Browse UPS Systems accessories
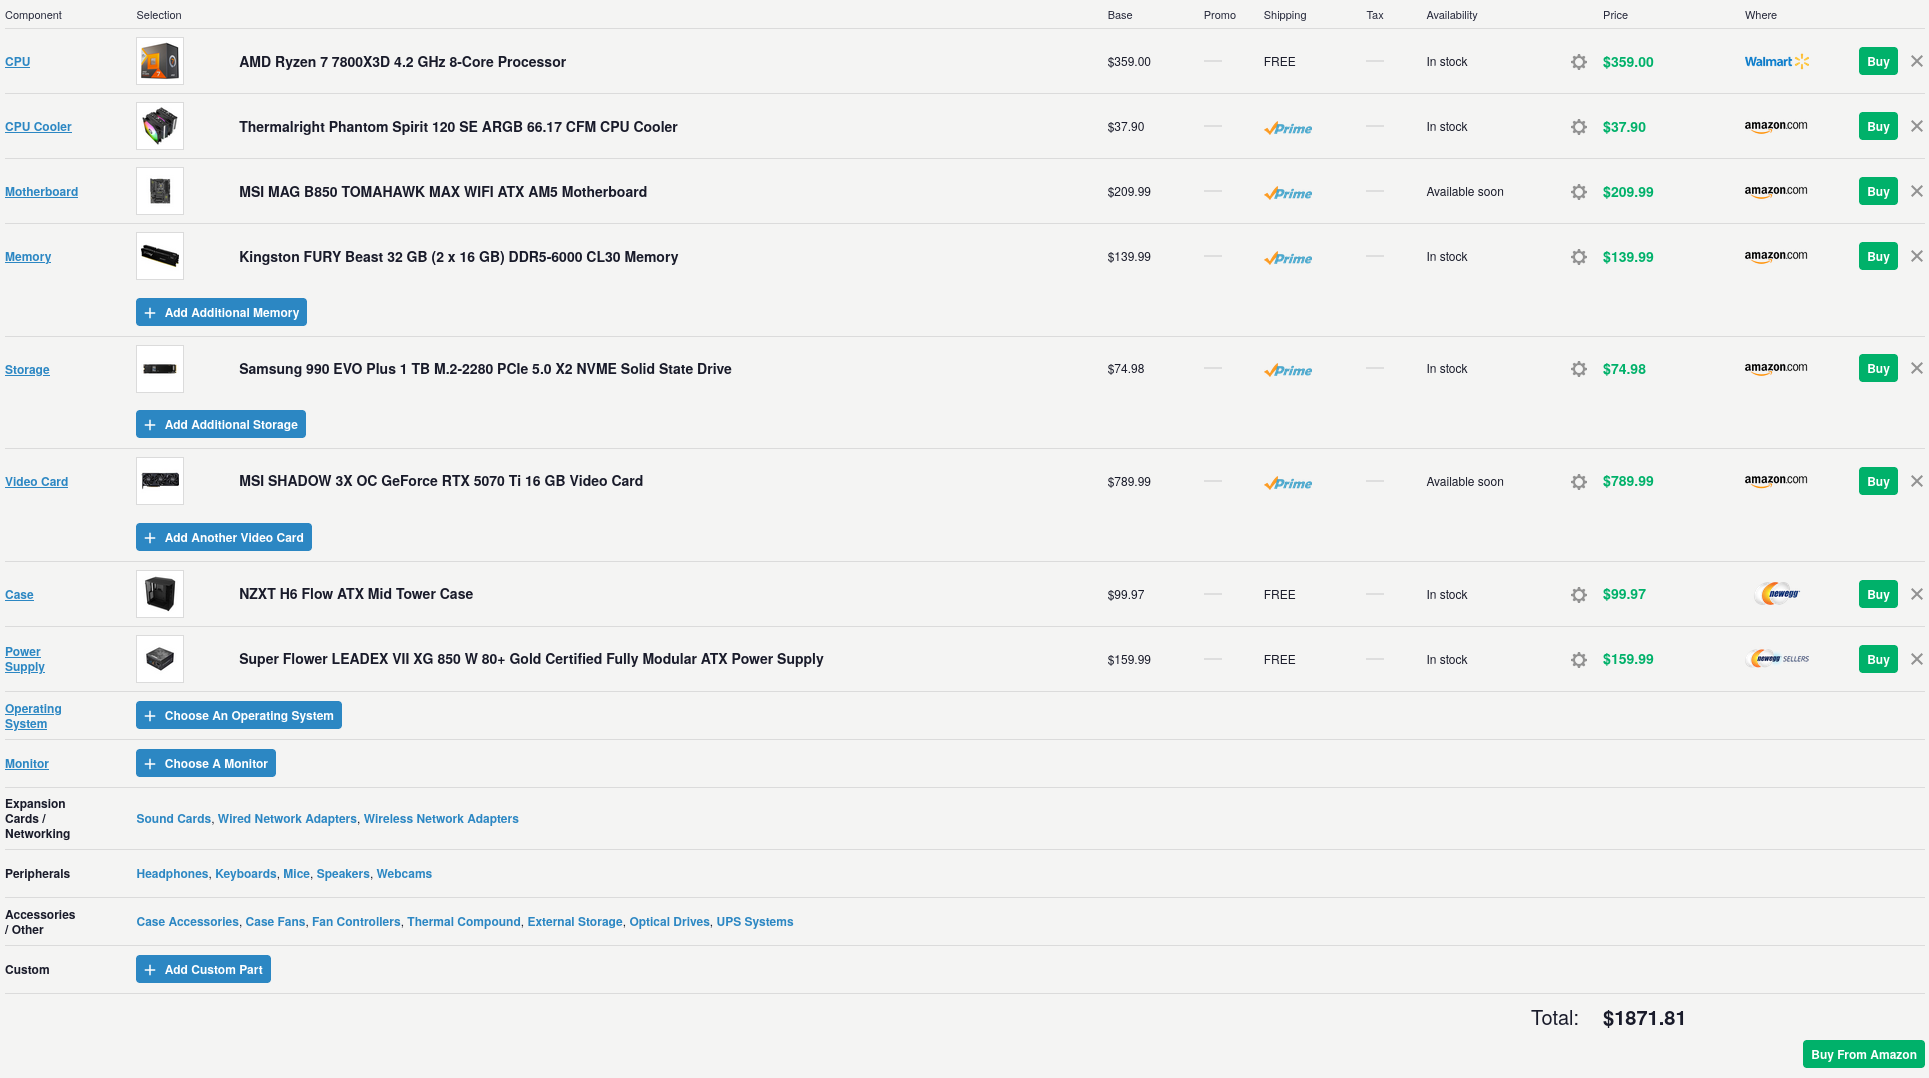 pyautogui.click(x=755, y=922)
